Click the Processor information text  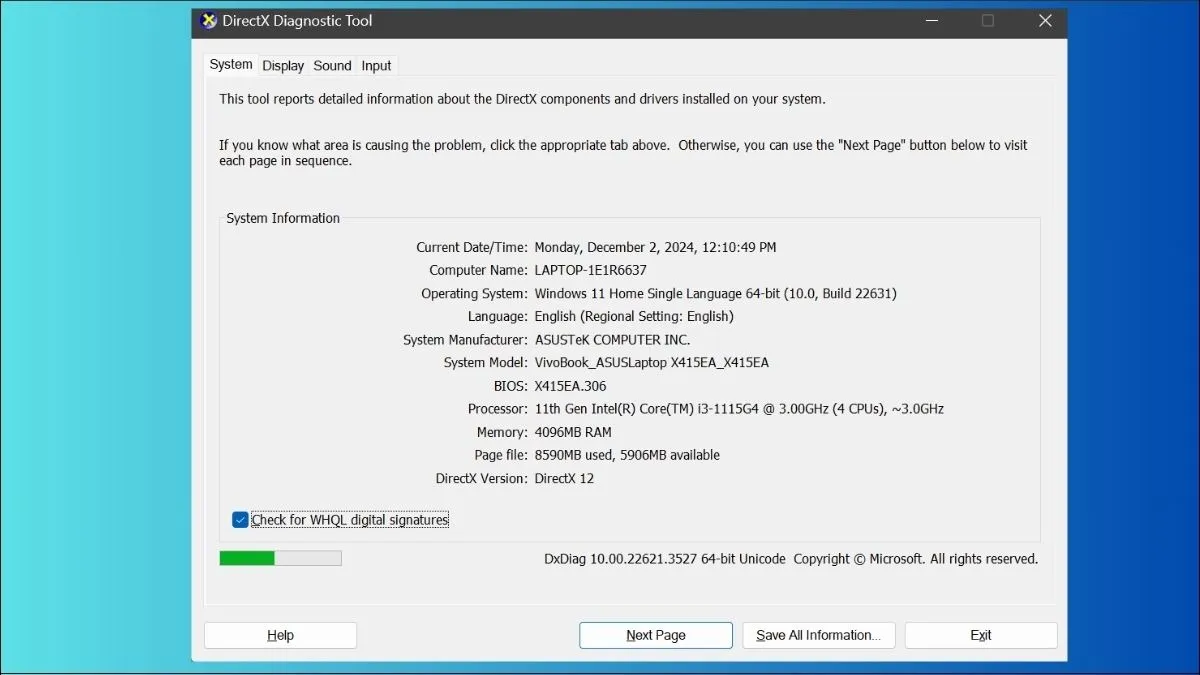pos(740,408)
